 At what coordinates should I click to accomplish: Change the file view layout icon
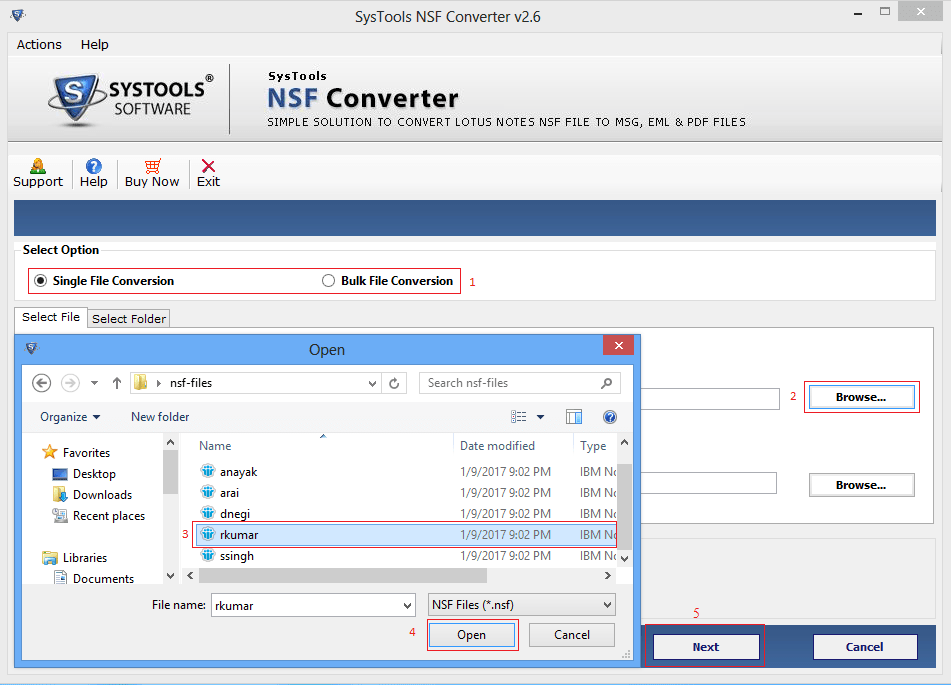point(519,417)
